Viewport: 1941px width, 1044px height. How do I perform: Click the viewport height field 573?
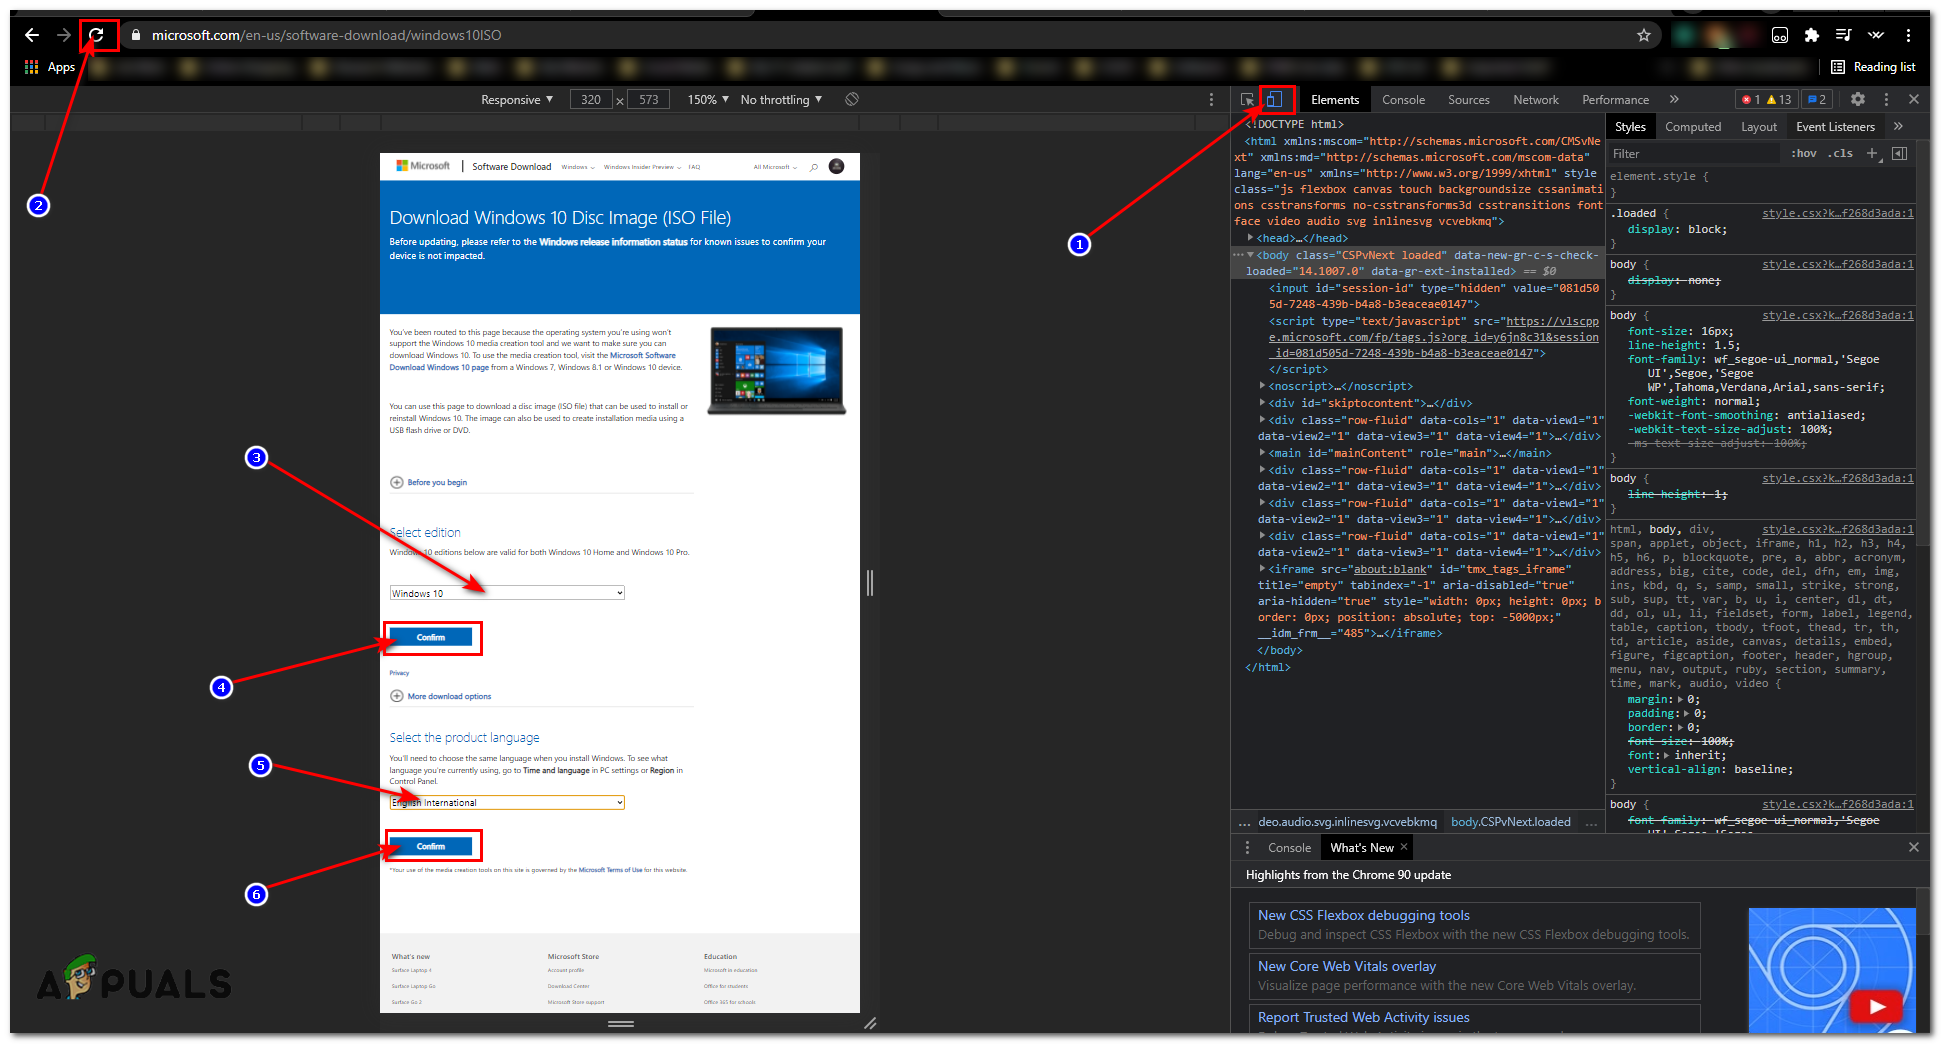click(x=649, y=100)
